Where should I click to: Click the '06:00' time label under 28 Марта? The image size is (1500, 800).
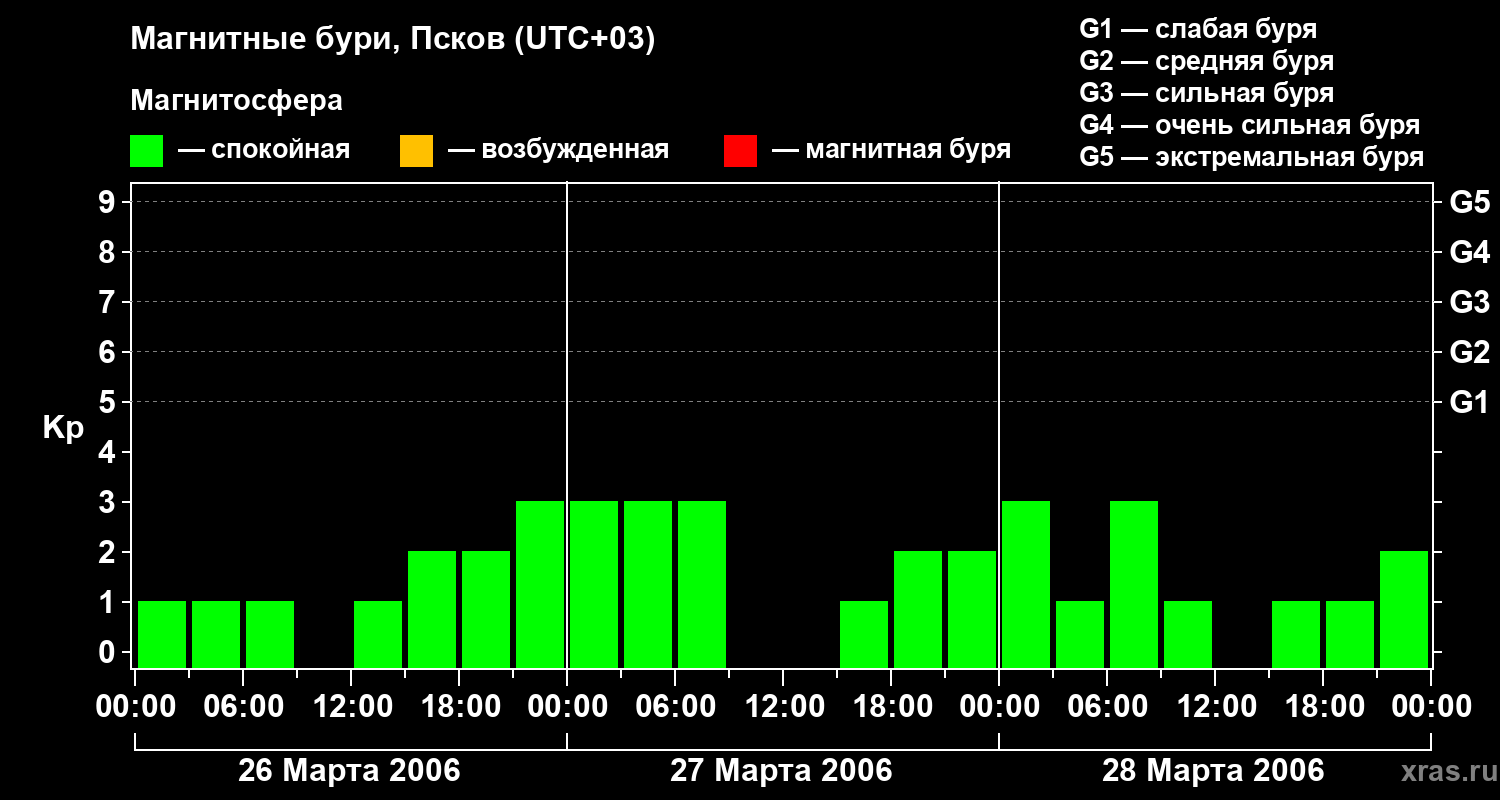[x=1107, y=707]
